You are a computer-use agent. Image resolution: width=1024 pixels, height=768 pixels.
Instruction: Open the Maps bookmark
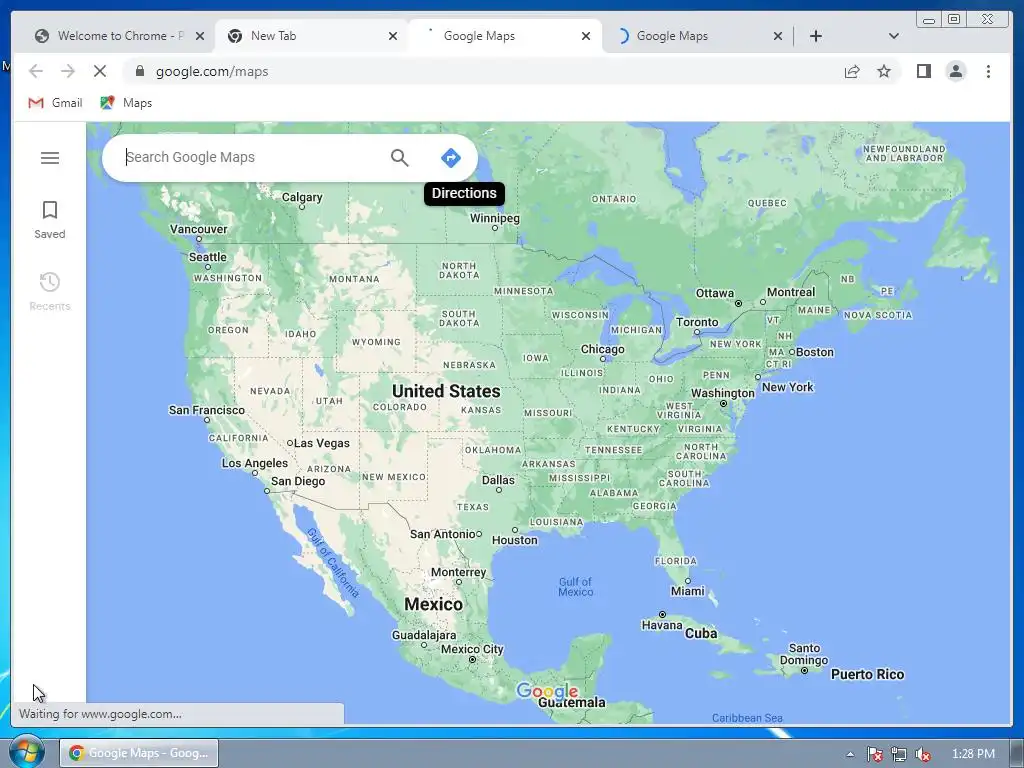coord(126,103)
